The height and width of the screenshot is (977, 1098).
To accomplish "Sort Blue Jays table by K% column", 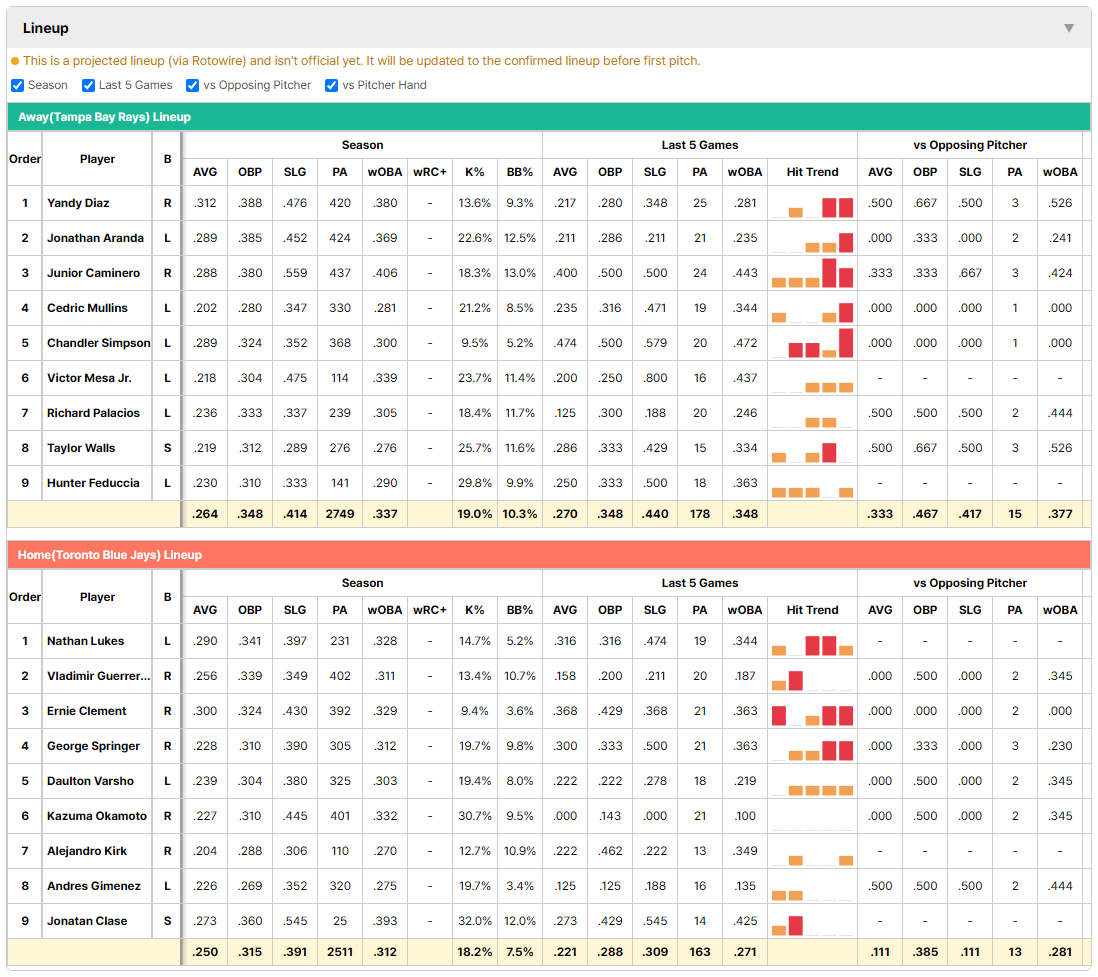I will [x=475, y=610].
